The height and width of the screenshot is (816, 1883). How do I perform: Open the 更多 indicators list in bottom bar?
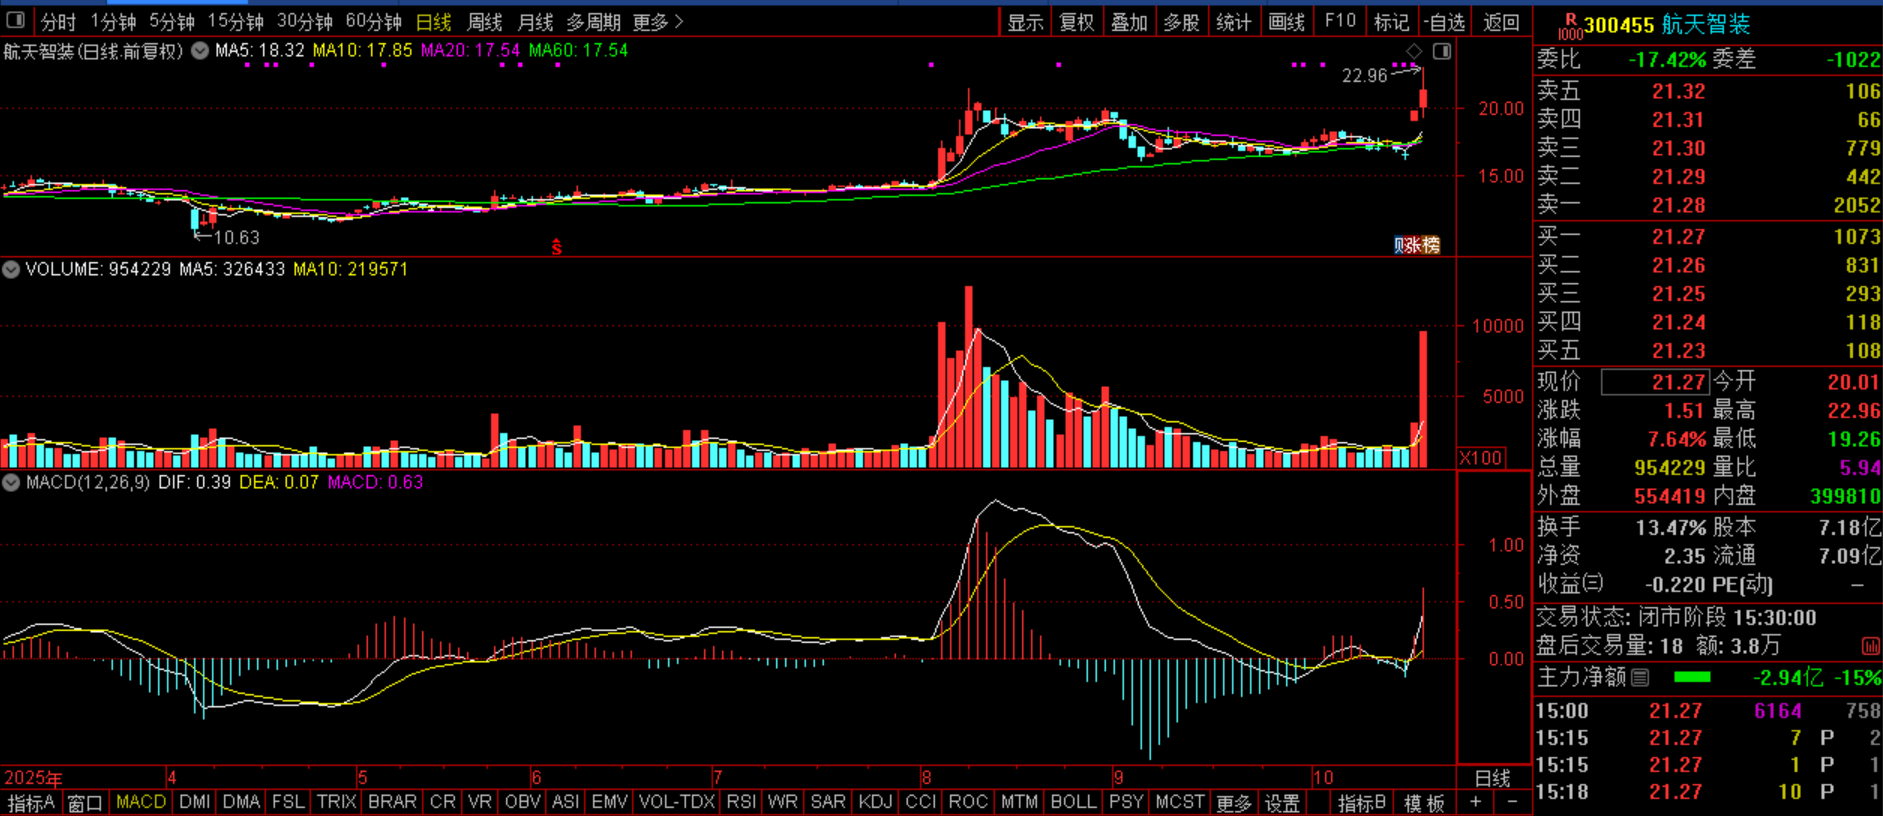click(1234, 802)
